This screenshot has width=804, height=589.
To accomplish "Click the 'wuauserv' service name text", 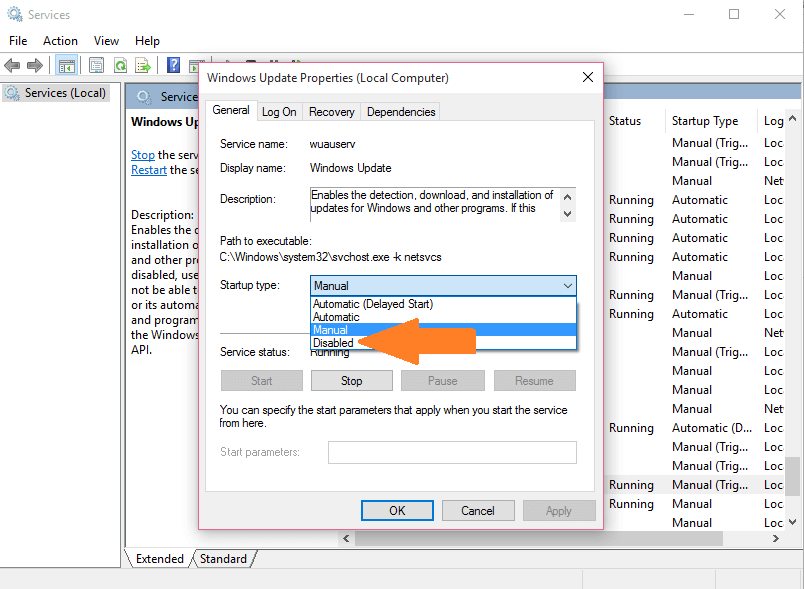I will [332, 144].
